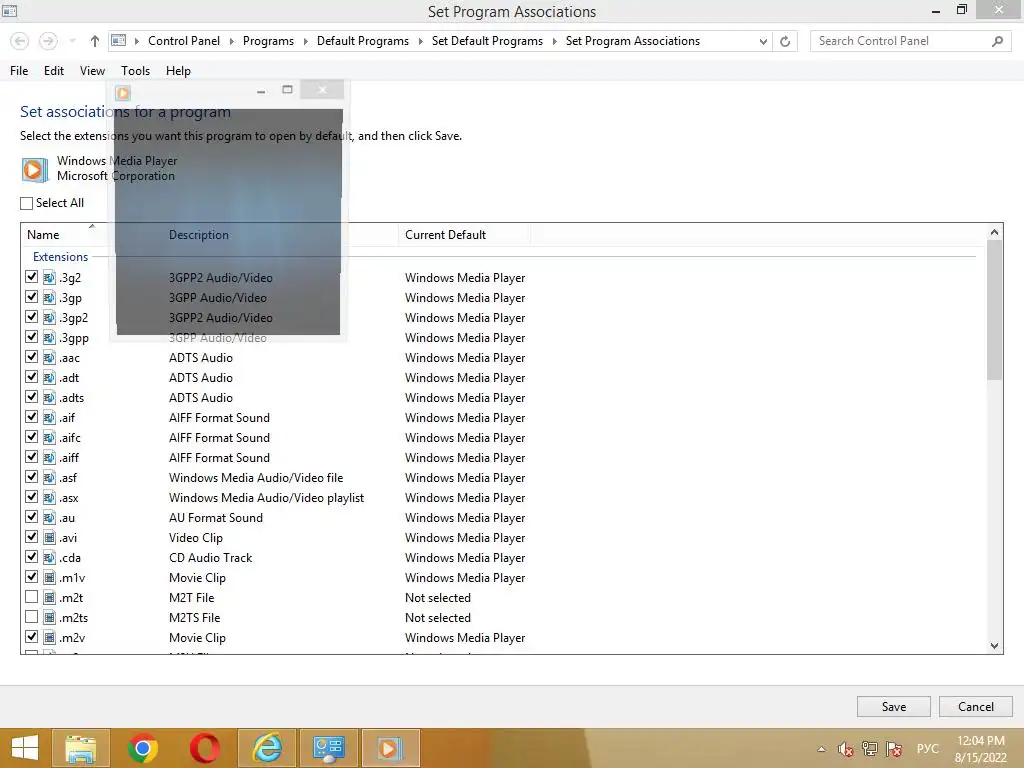The height and width of the screenshot is (768, 1024).
Task: Click the muted volume tray icon
Action: [846, 749]
